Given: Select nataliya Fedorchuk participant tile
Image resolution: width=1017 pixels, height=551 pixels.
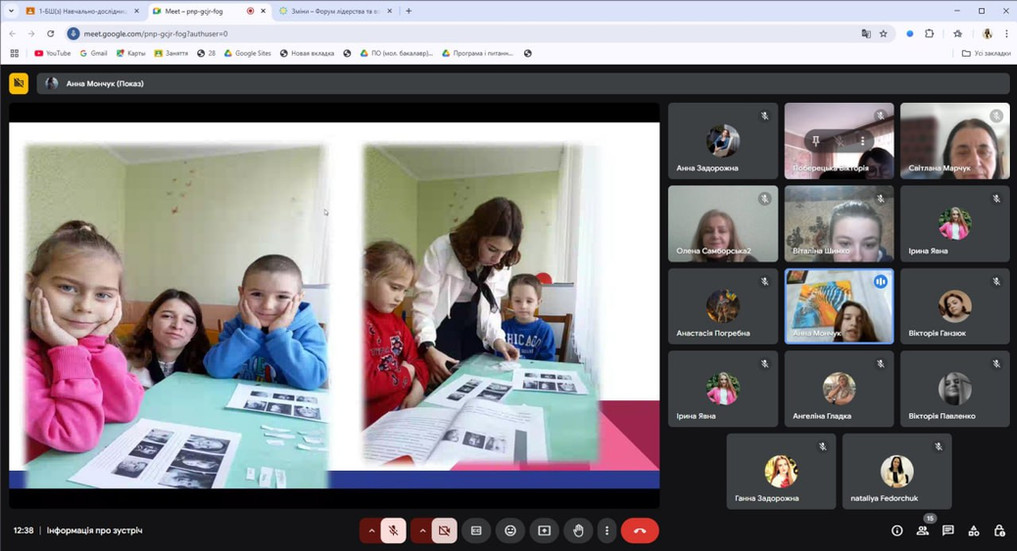Looking at the screenshot, I should pyautogui.click(x=897, y=471).
